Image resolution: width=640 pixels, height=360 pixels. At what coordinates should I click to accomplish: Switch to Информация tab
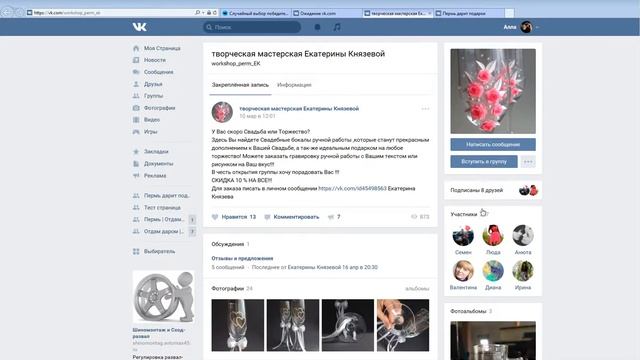[x=294, y=85]
